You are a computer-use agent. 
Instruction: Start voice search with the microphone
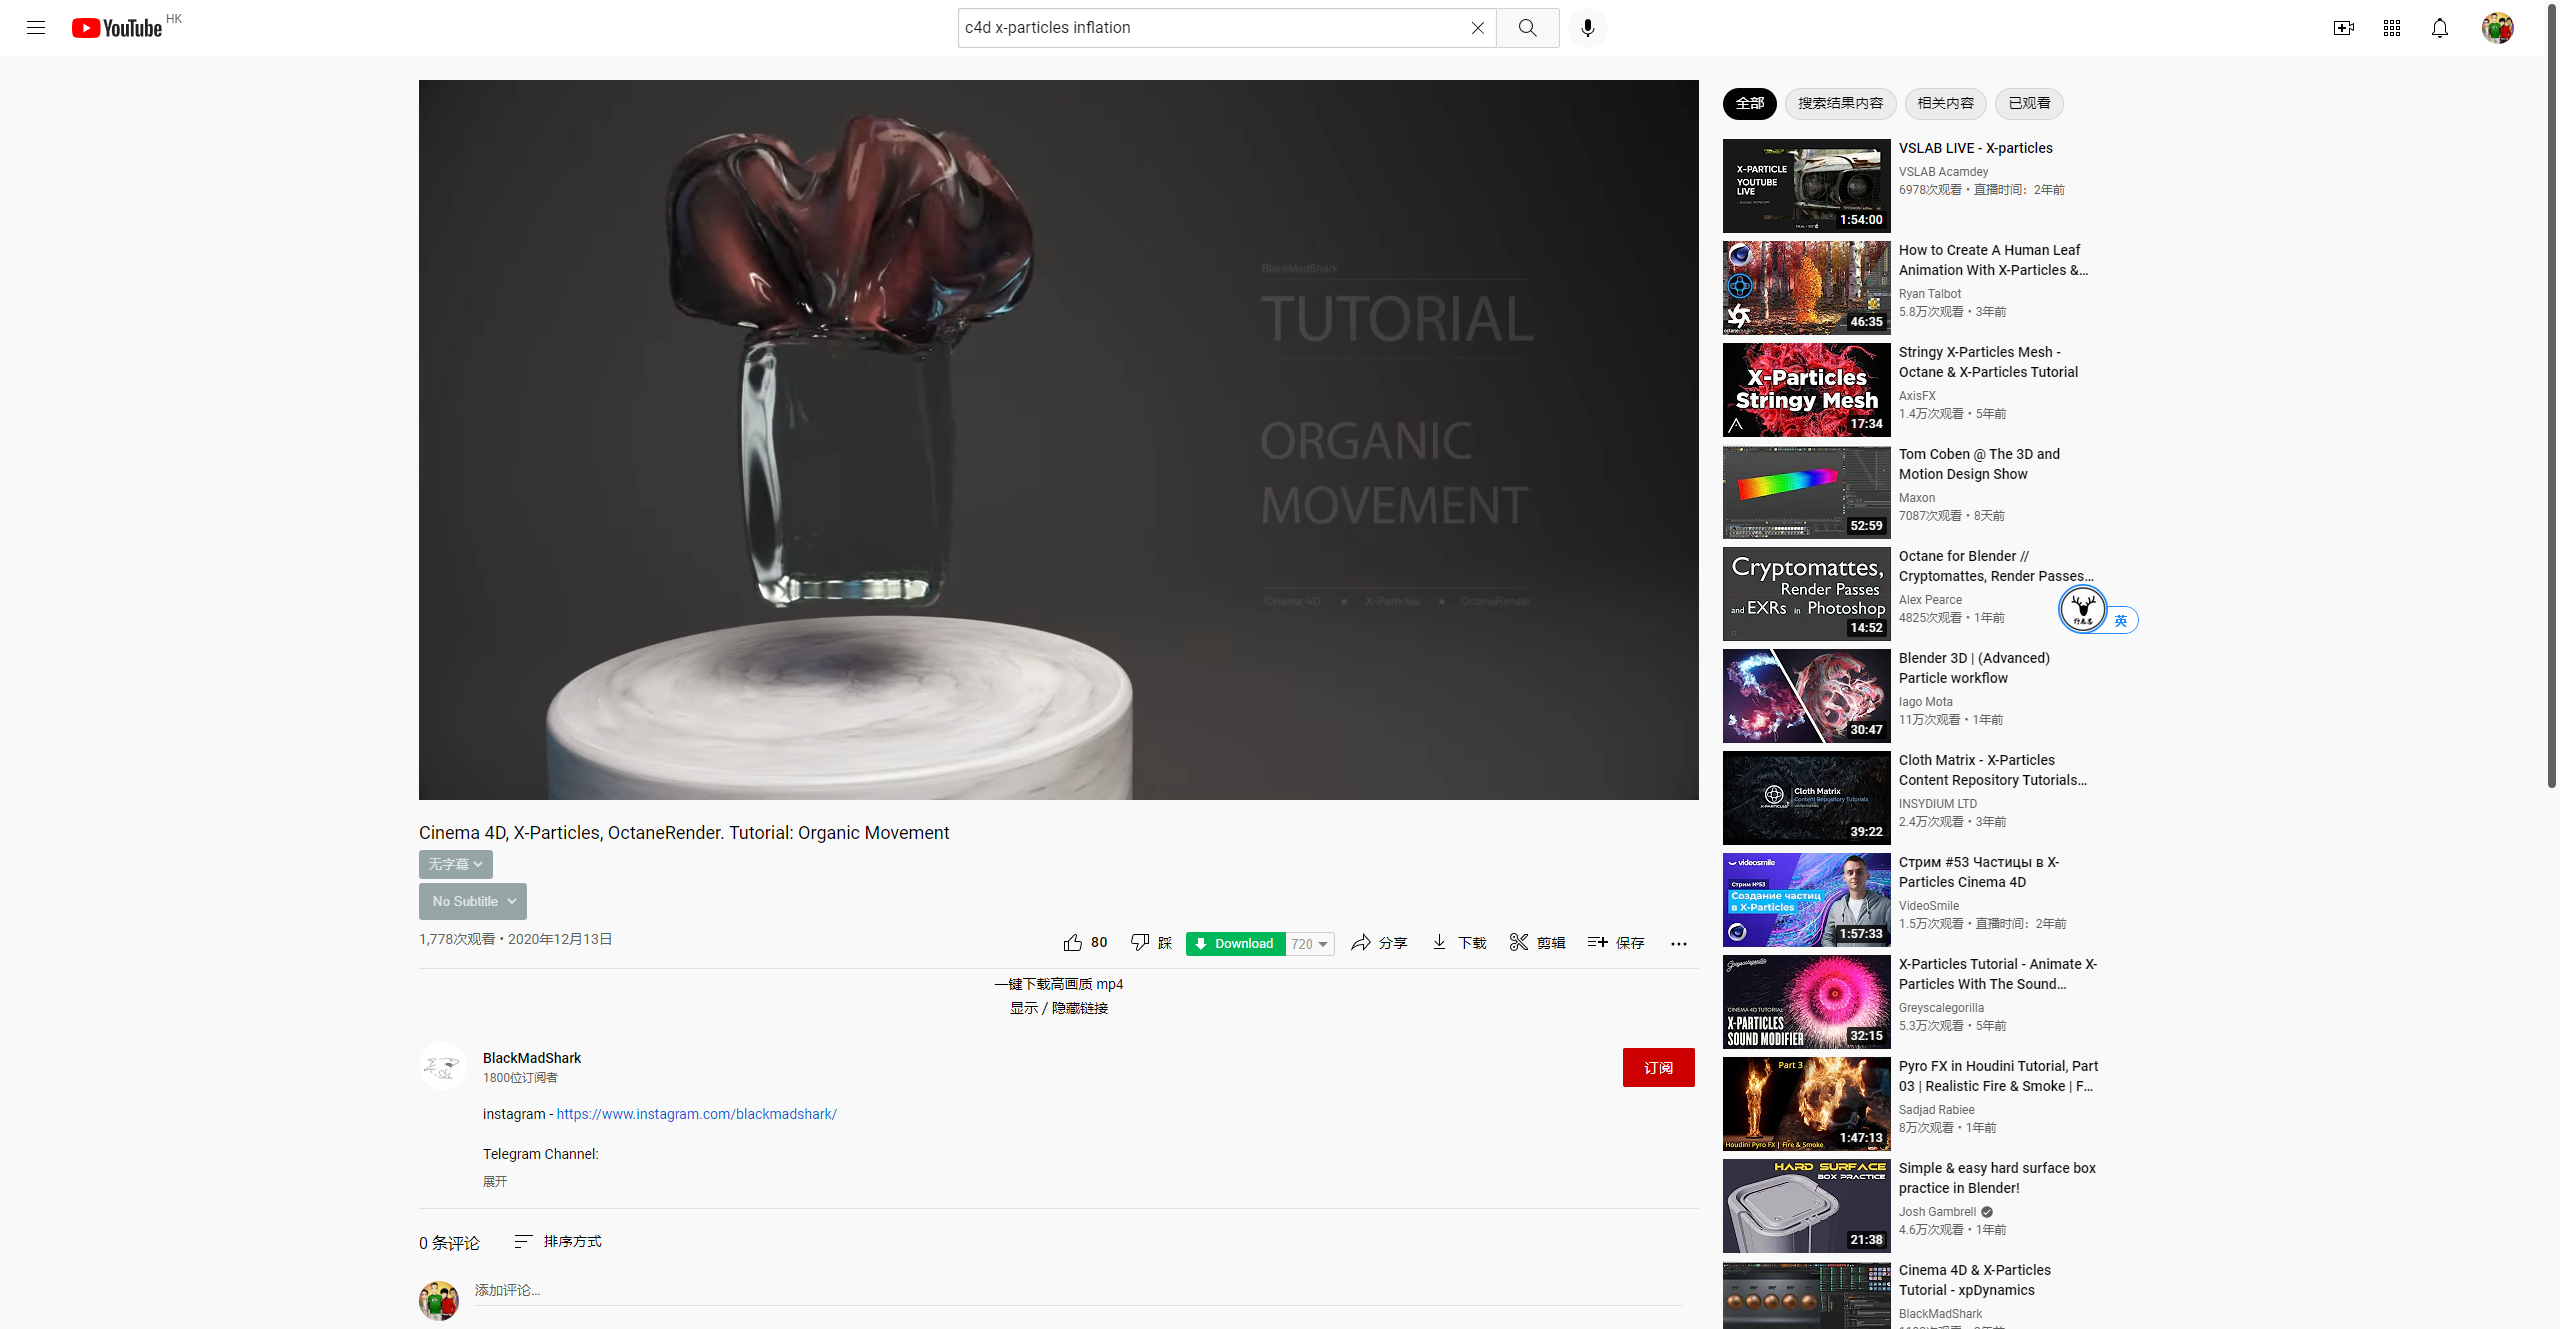tap(1587, 28)
